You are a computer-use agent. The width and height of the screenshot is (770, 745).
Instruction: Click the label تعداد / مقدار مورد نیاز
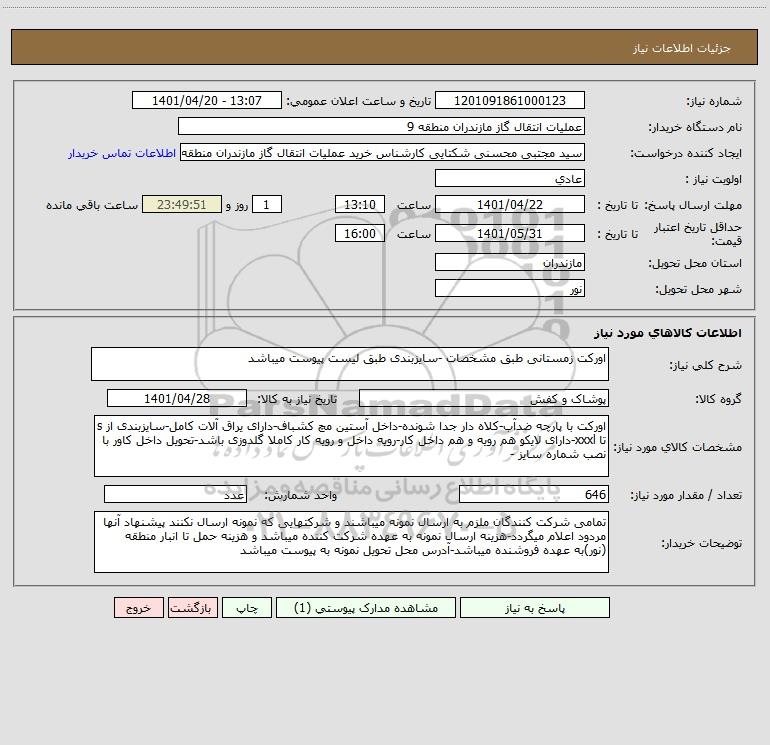pos(686,496)
